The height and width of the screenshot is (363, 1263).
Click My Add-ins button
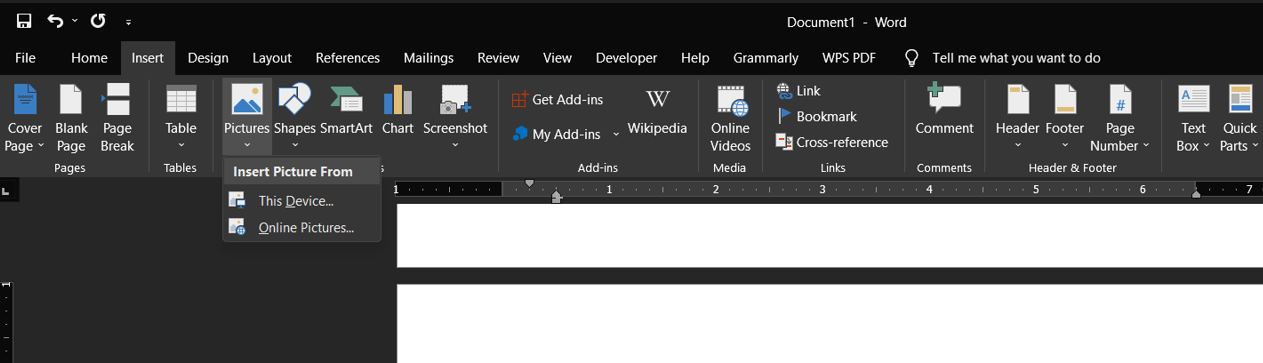556,134
